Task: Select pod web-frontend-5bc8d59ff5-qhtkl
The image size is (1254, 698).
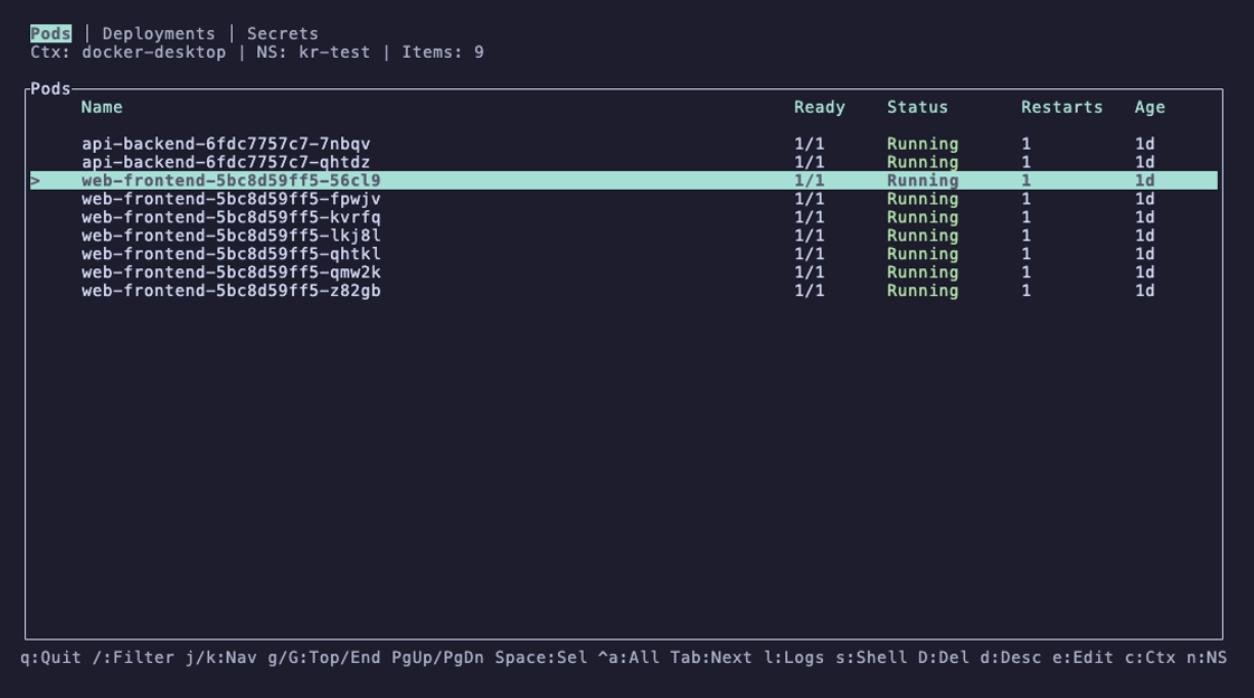Action: (x=230, y=254)
